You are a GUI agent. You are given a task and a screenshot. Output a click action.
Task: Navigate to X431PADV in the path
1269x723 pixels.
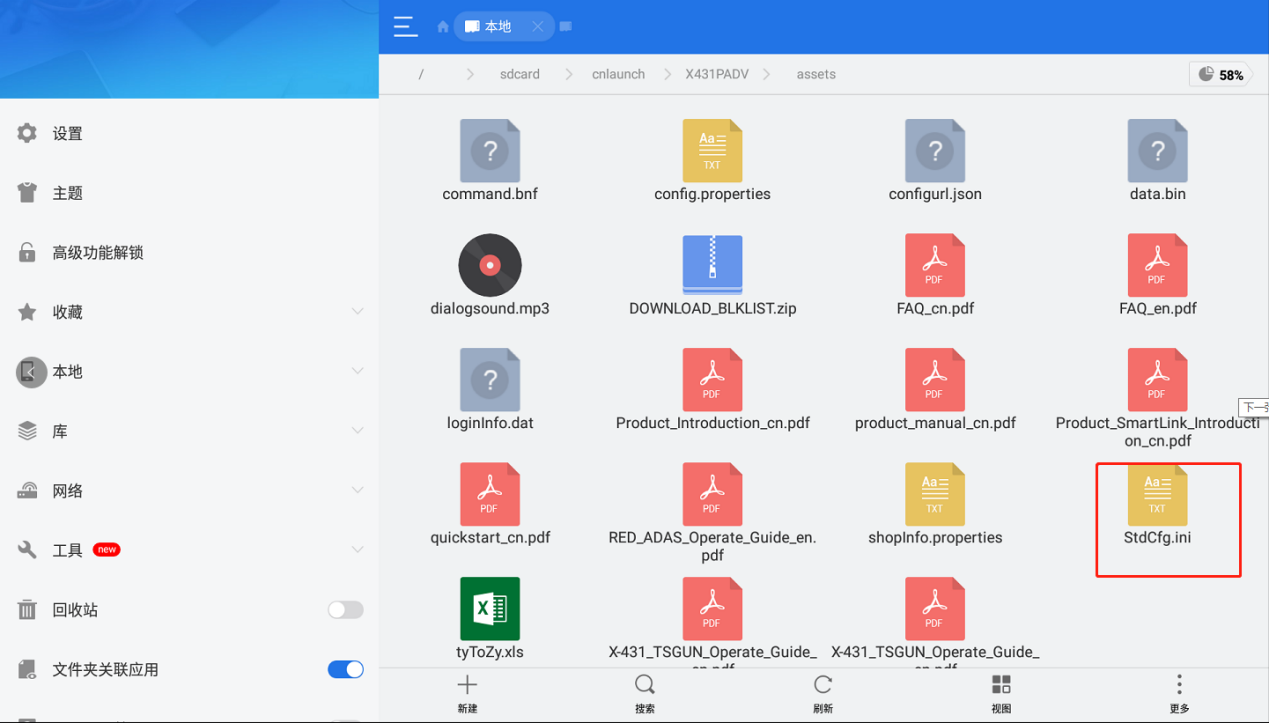click(x=715, y=74)
